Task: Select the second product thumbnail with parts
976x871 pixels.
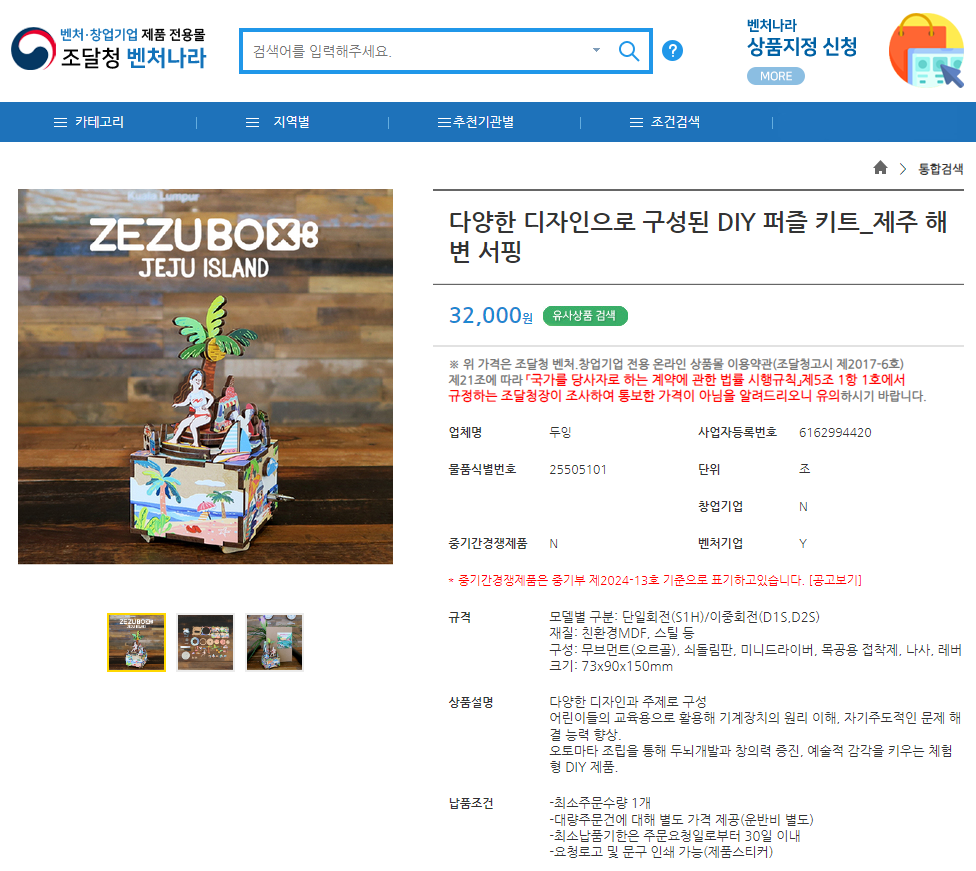Action: click(x=205, y=643)
